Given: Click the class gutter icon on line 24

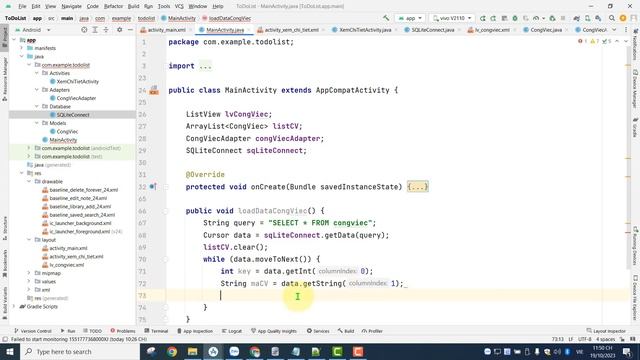Looking at the screenshot, I should point(154,90).
